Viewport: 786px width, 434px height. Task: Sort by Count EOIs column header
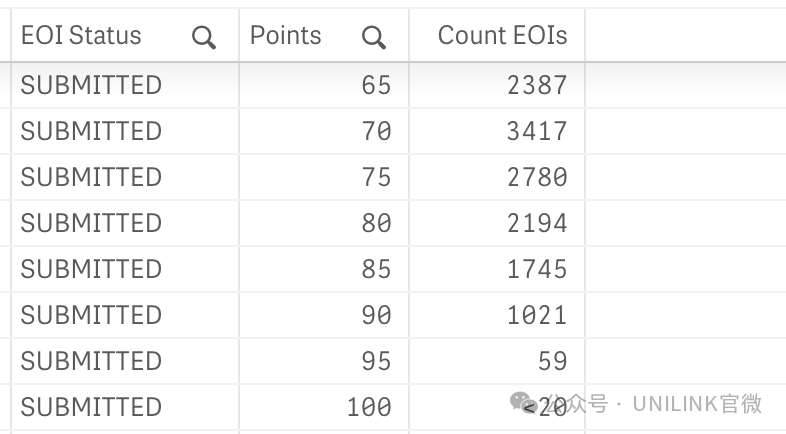[503, 36]
